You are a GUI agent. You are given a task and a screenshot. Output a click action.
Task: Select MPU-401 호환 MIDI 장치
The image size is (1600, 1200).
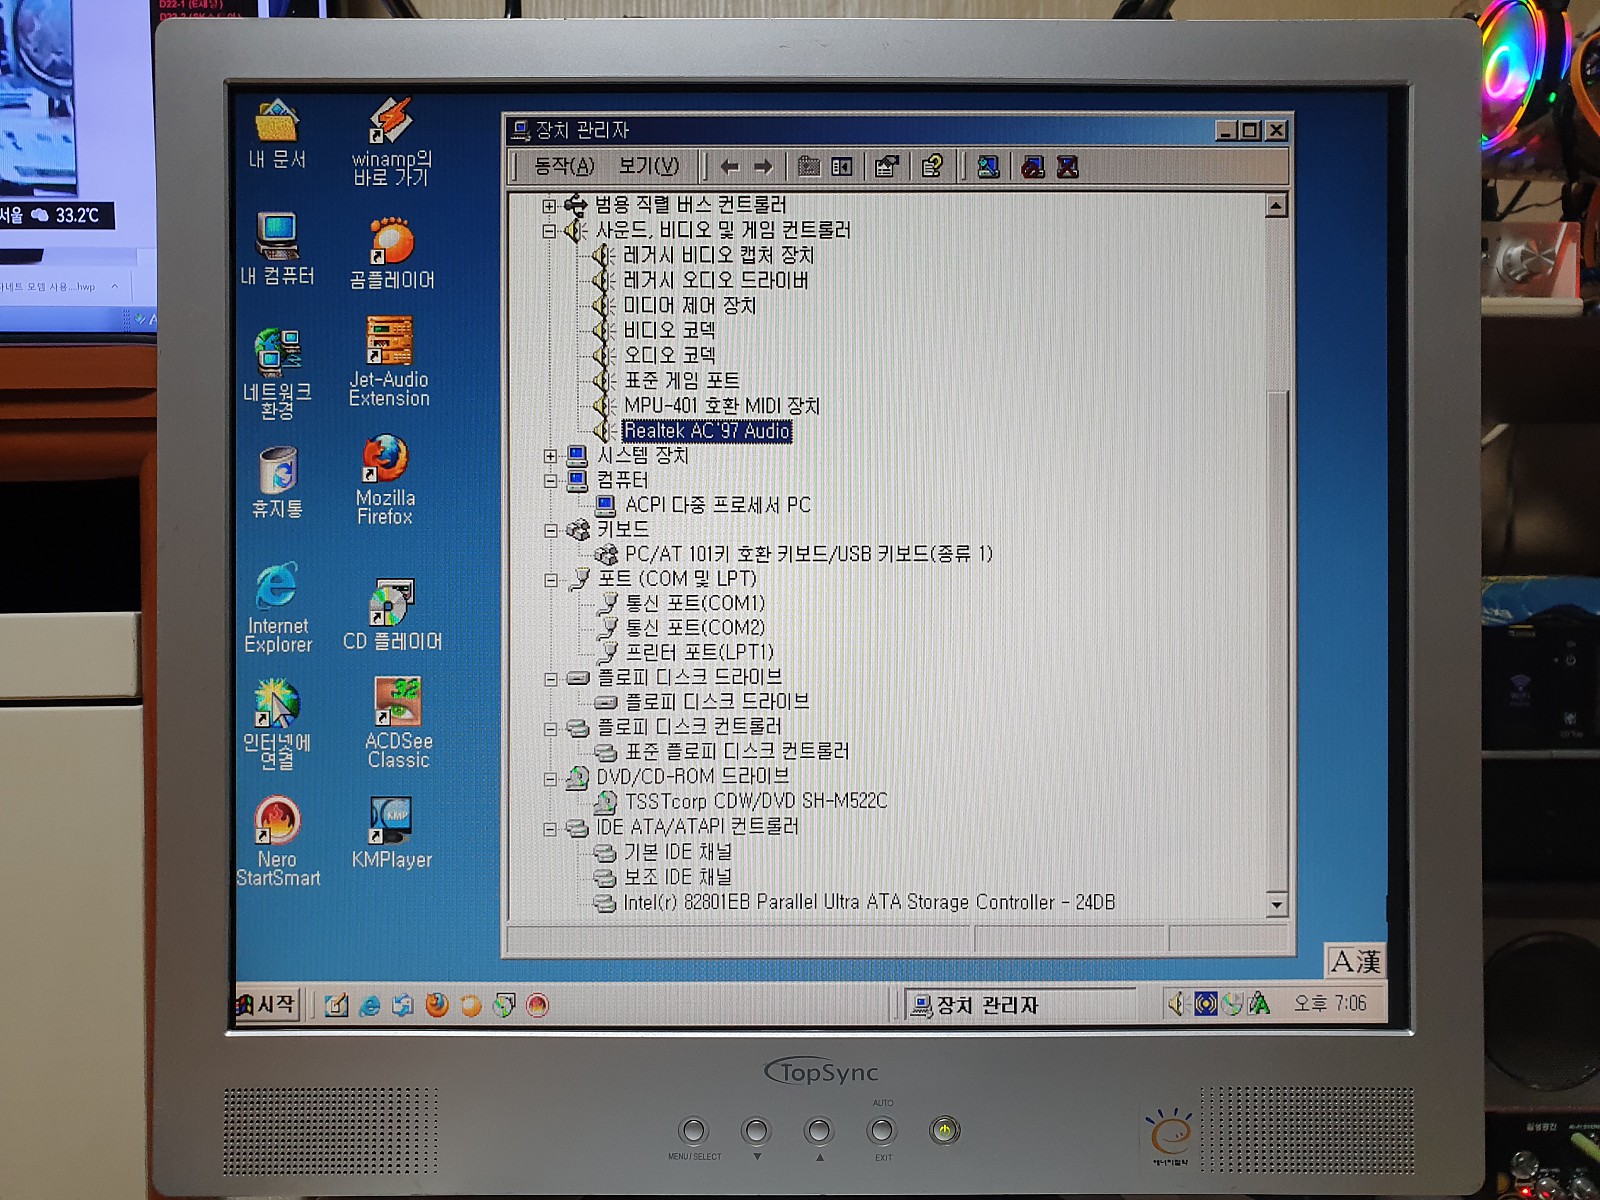(x=721, y=406)
